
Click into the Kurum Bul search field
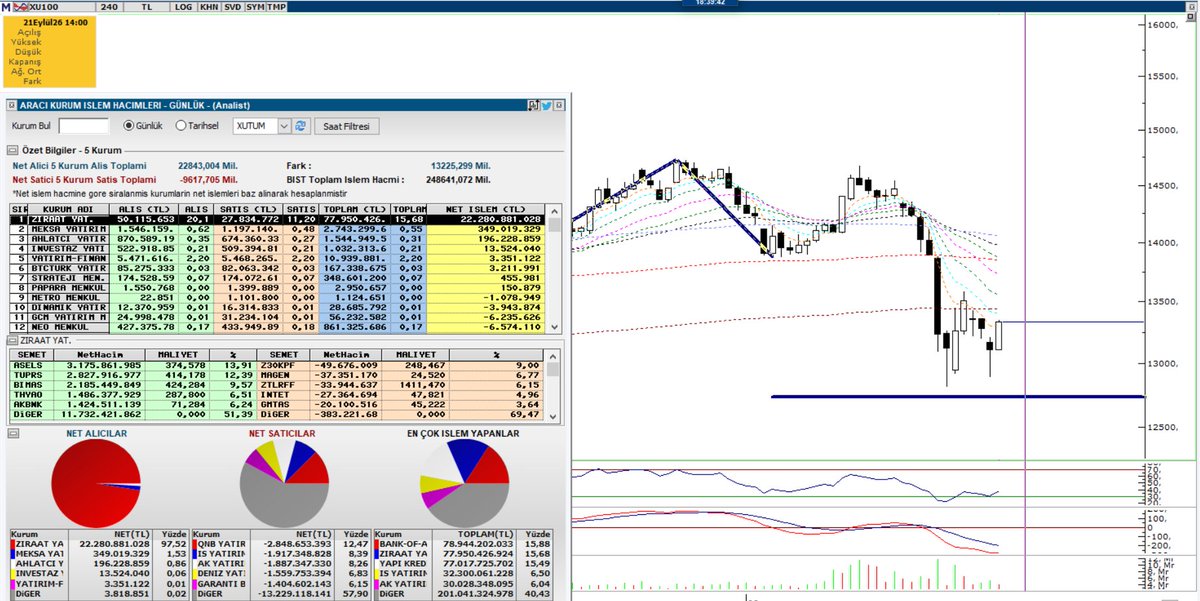84,126
